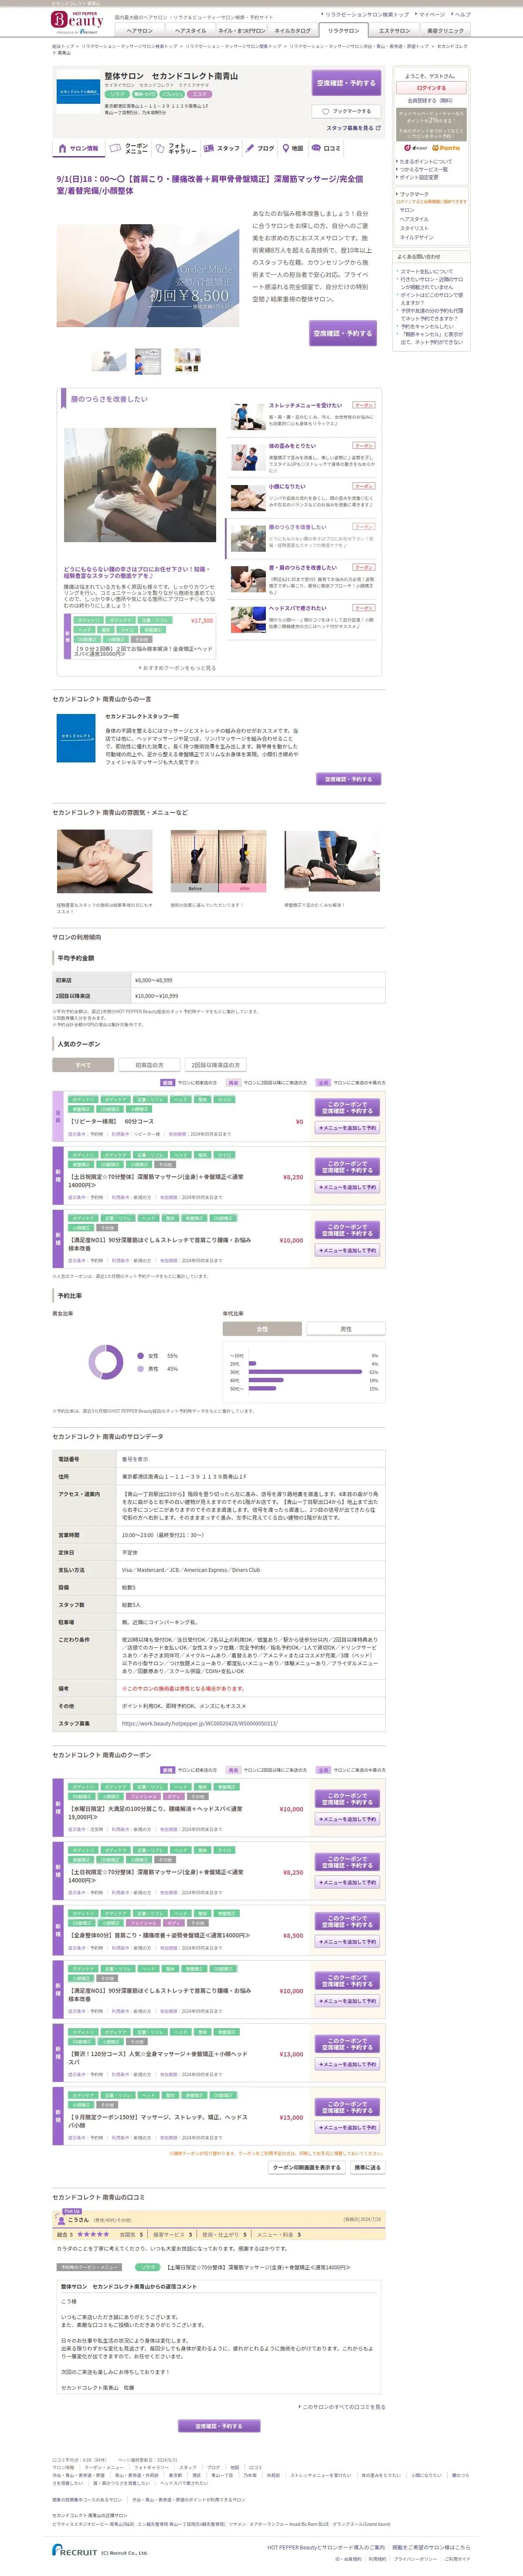Select the すべて coupon filter tab

pos(83,1065)
